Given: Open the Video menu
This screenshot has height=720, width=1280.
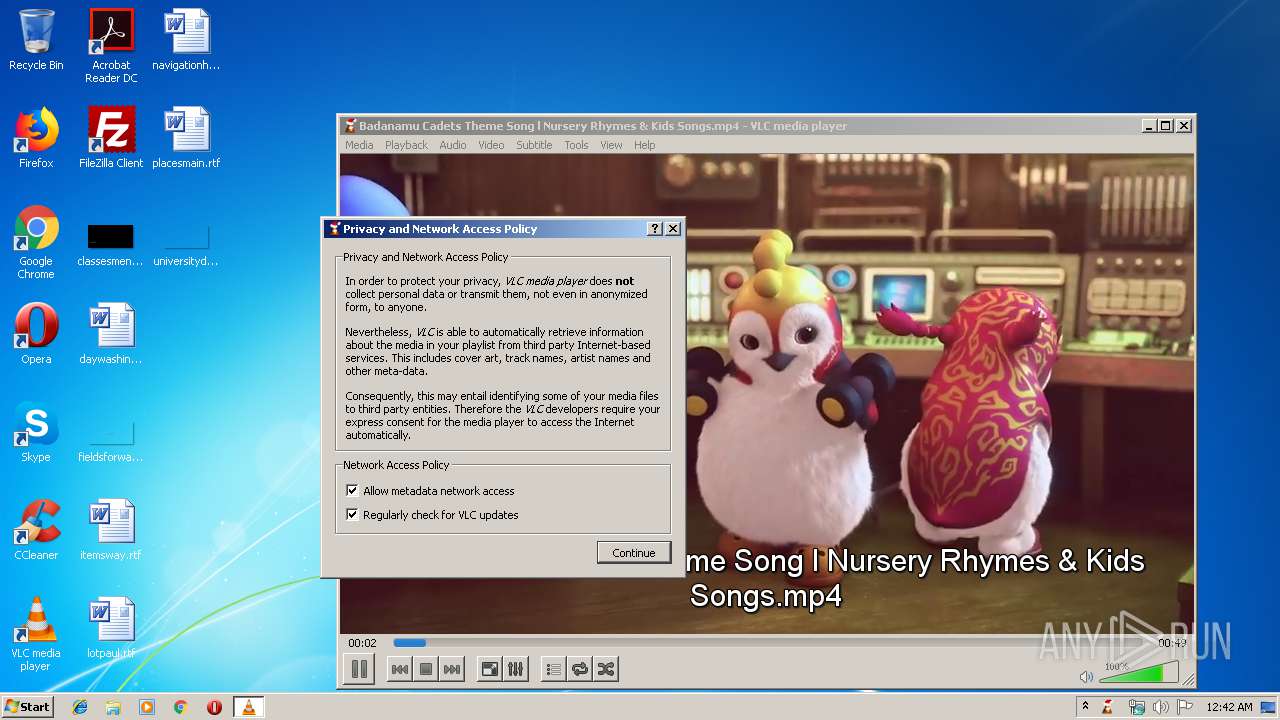Looking at the screenshot, I should click(491, 145).
